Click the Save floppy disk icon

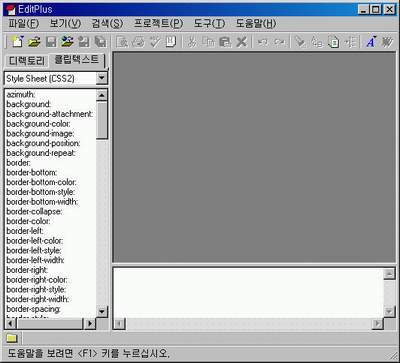tap(51, 42)
